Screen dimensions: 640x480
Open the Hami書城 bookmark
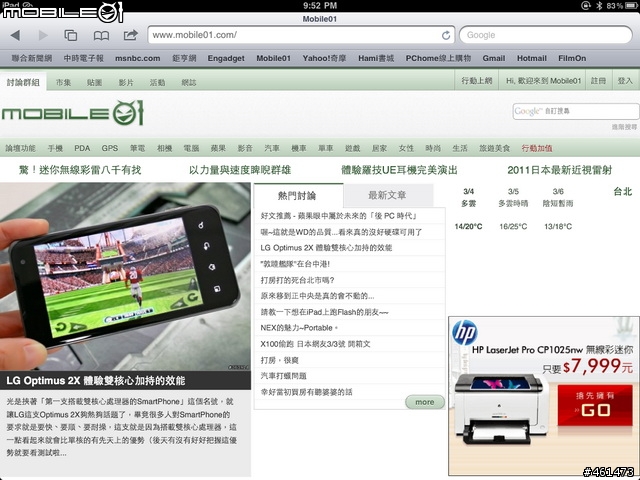[x=376, y=58]
